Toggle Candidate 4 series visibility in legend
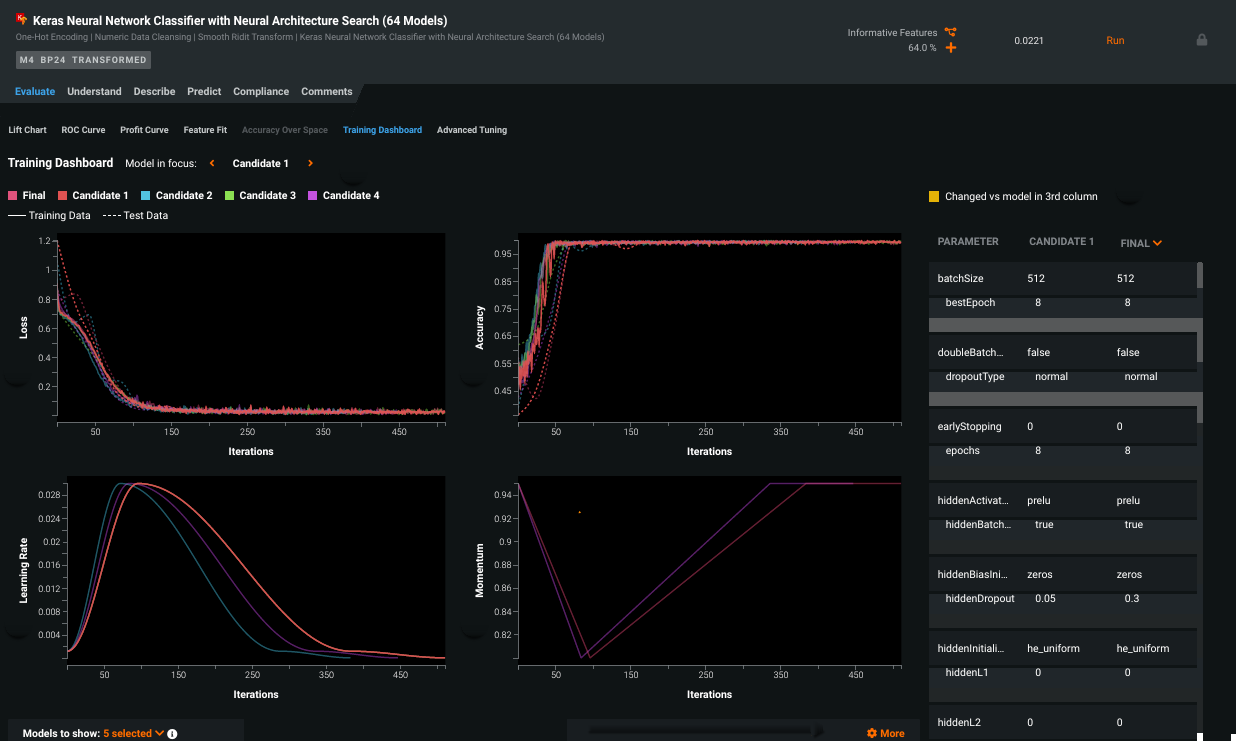Viewport: 1236px width, 741px height. pos(343,196)
